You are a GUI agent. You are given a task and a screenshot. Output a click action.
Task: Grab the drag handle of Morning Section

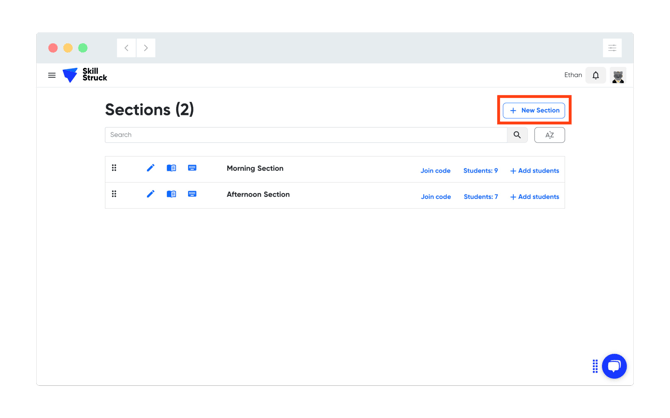(x=114, y=168)
